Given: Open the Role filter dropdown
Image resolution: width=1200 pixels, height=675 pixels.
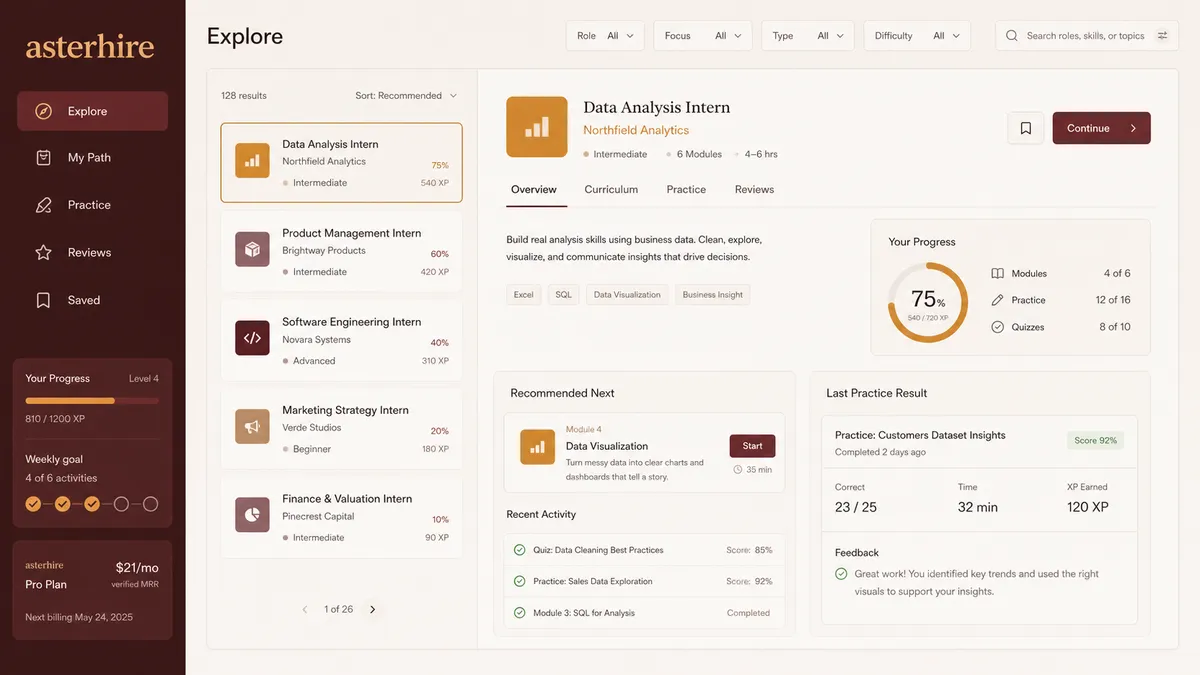Looking at the screenshot, I should [606, 36].
